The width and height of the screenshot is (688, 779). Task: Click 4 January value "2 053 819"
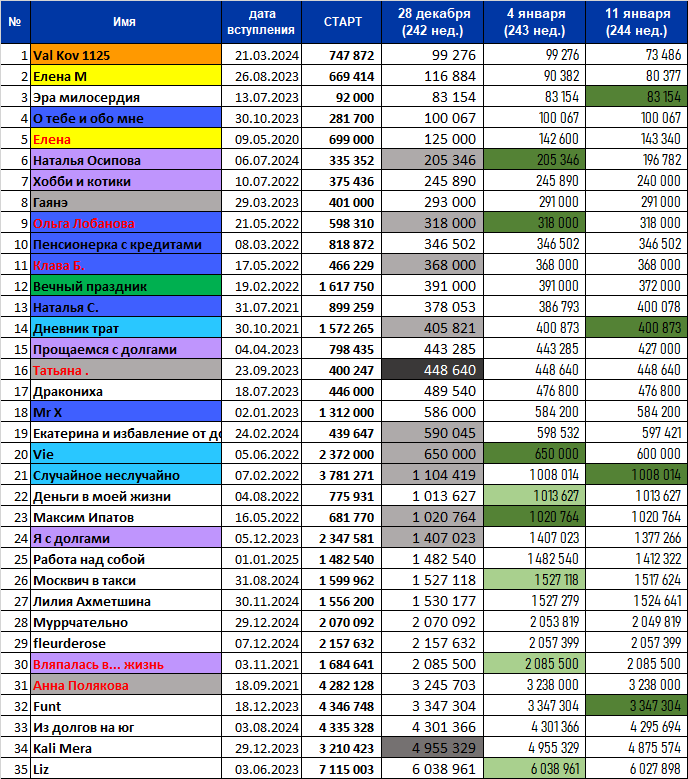[x=535, y=622]
